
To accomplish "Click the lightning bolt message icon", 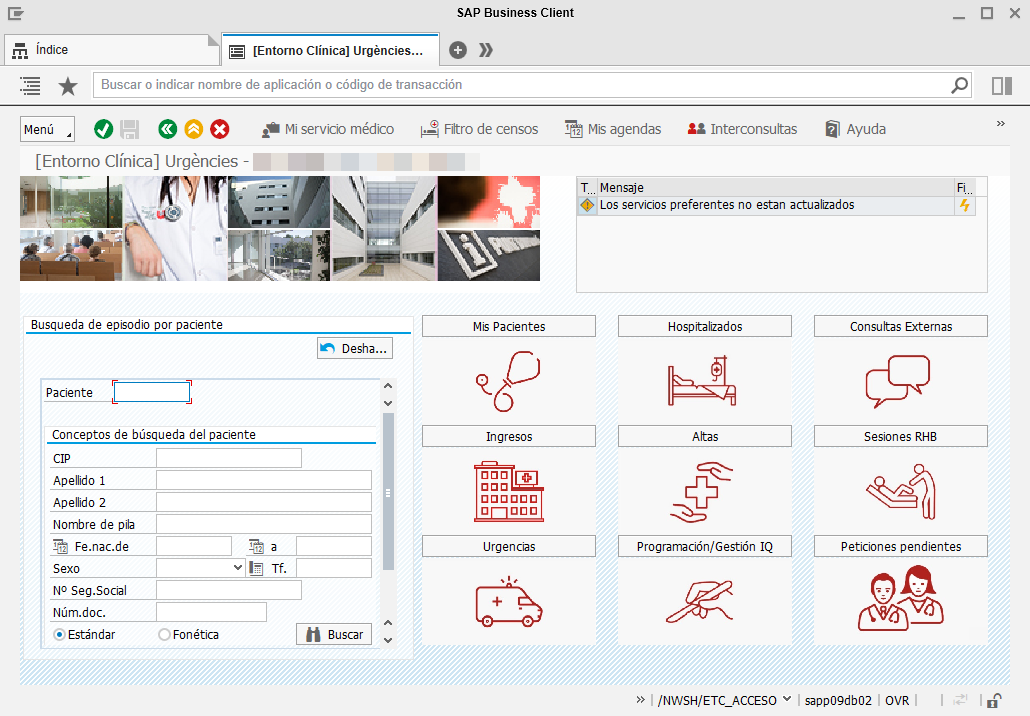I will [x=964, y=205].
